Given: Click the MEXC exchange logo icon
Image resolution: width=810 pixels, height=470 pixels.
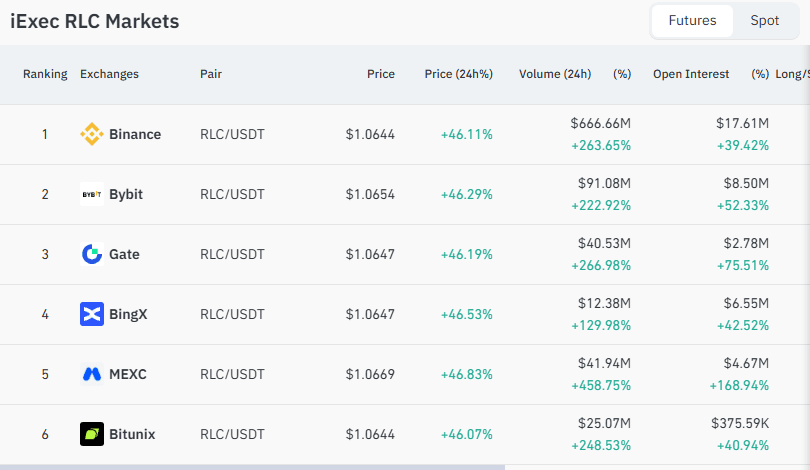Looking at the screenshot, I should coord(92,374).
